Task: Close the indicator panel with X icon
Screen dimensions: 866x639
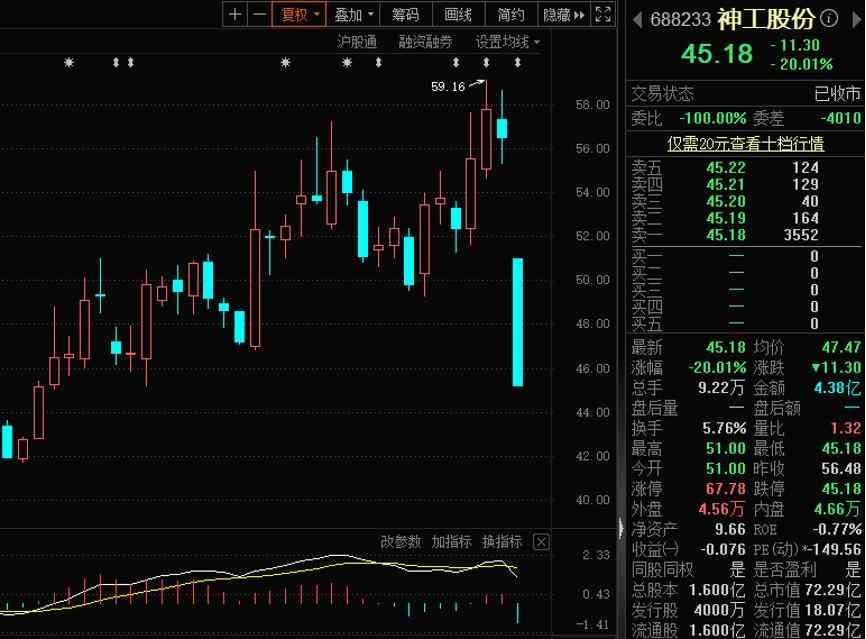Action: click(541, 542)
